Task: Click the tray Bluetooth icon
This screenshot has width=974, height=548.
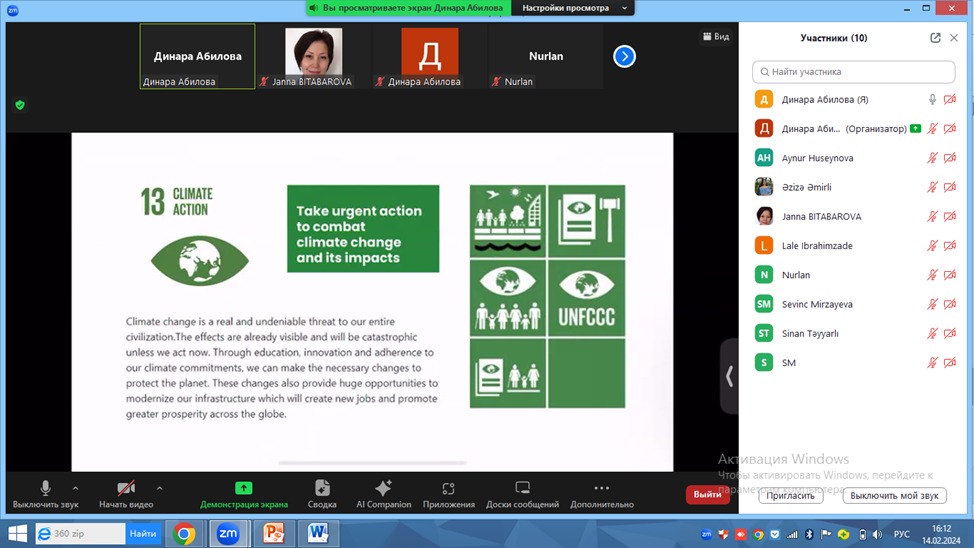Action: tap(809, 534)
